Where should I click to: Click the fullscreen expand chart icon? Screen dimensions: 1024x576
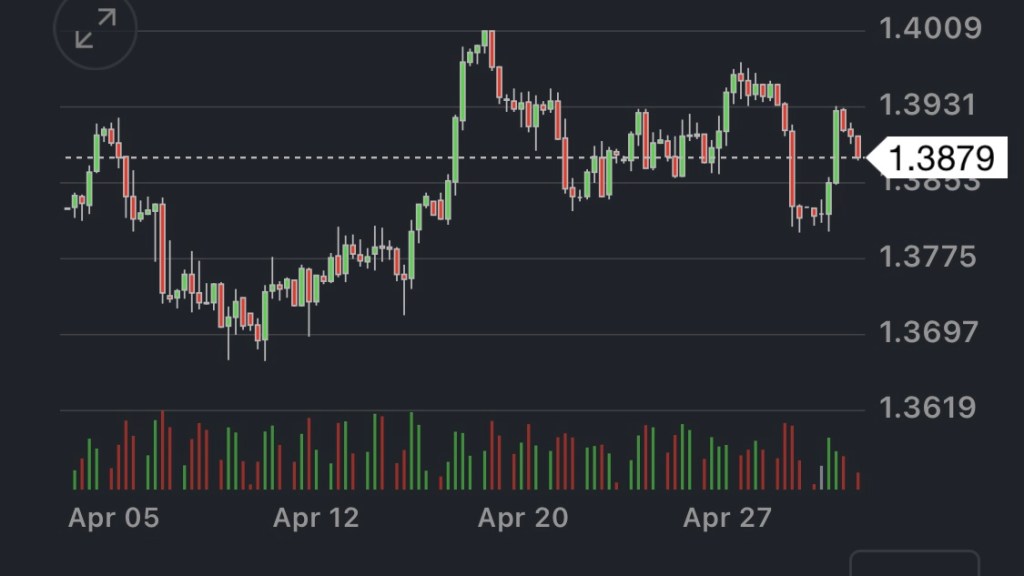click(x=95, y=28)
